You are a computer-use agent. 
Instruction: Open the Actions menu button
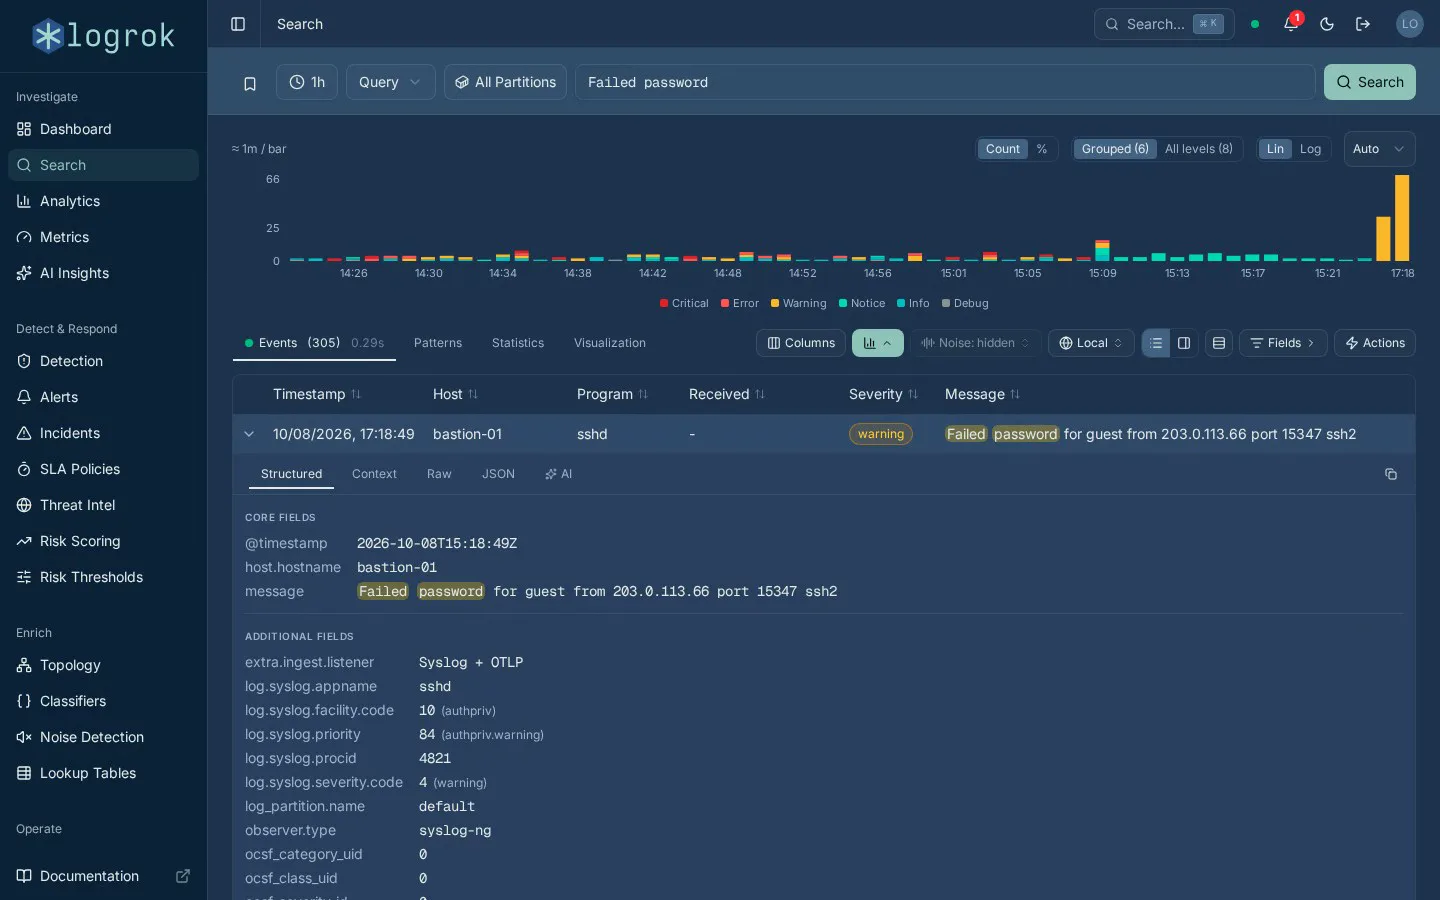click(1375, 343)
